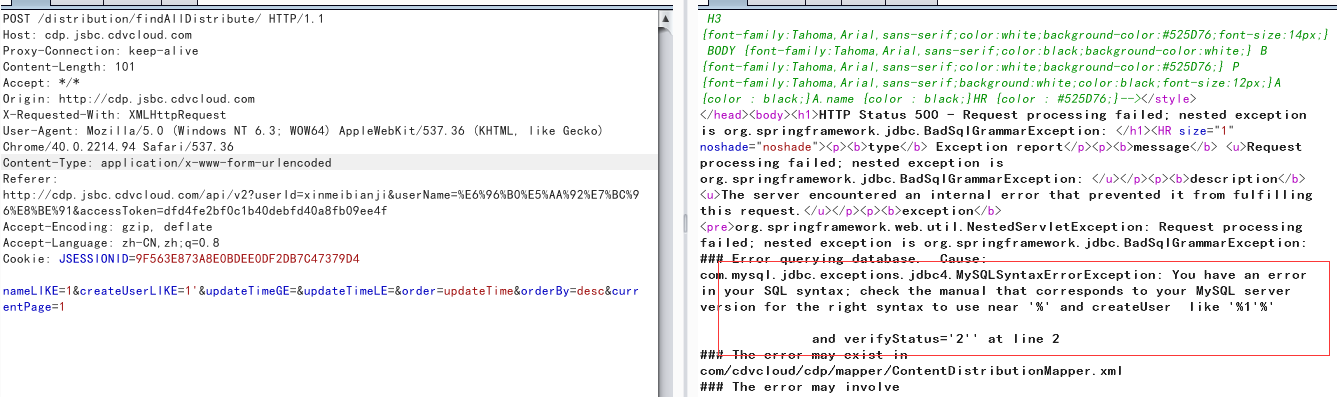
Task: Click the ContentDistributionMapper.xml path line
Action: tap(912, 371)
